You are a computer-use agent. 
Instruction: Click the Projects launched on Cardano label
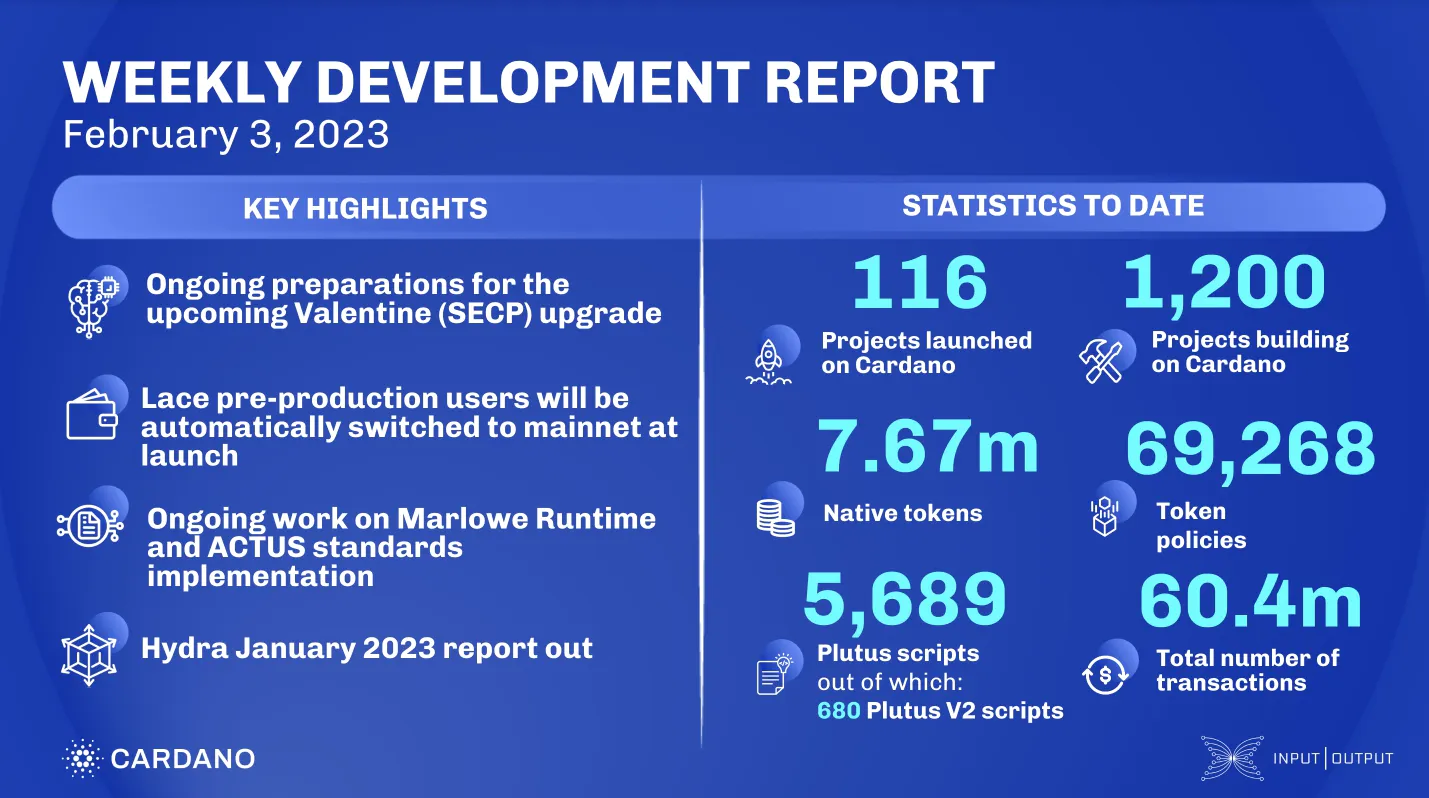[x=926, y=353]
